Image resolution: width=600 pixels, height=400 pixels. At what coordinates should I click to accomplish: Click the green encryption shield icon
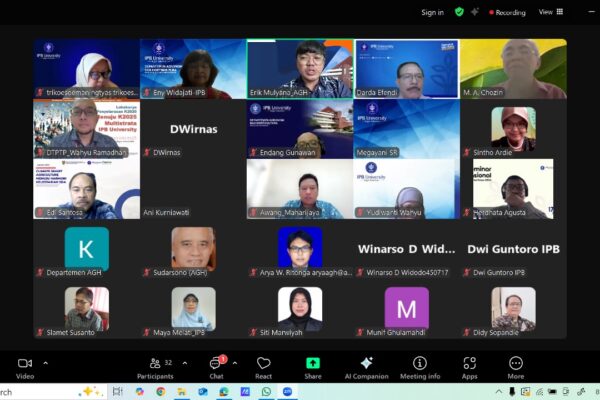(x=459, y=12)
